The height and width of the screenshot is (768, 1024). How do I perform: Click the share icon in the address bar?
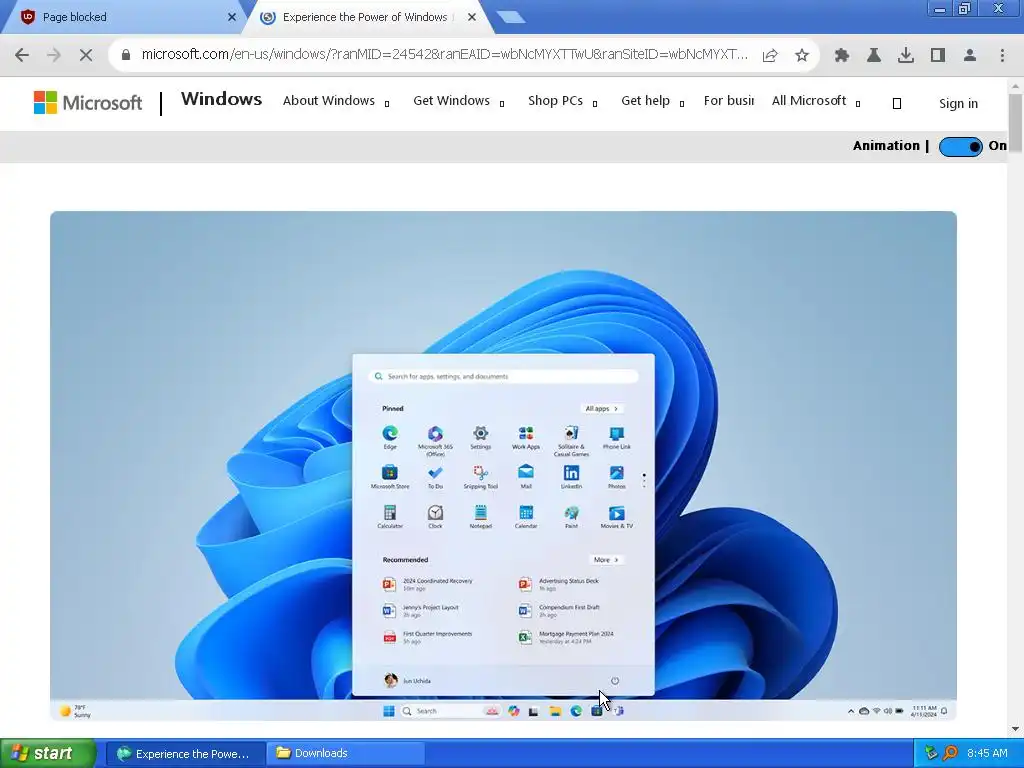(770, 56)
